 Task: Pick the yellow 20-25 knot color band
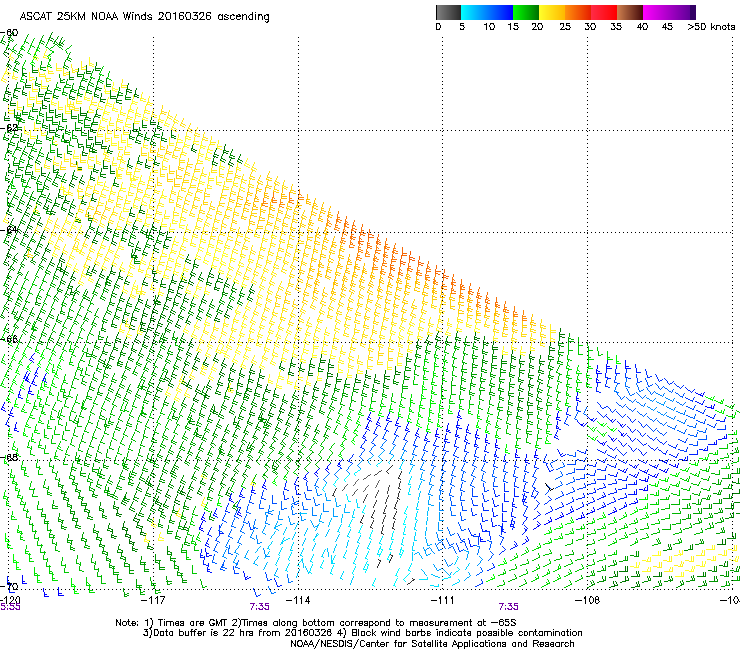point(552,12)
